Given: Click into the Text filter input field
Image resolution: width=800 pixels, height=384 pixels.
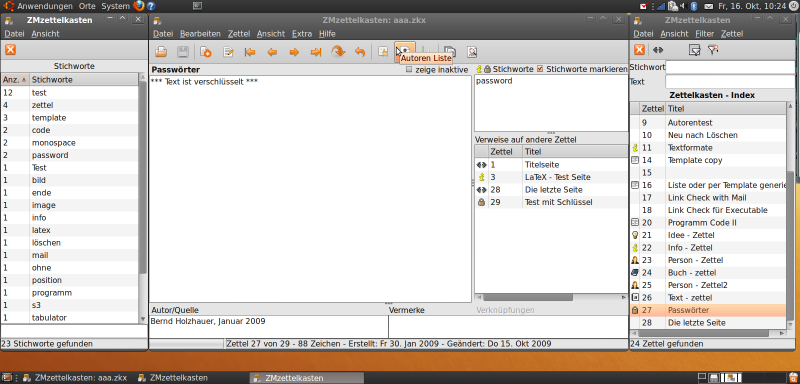Looking at the screenshot, I should tap(730, 82).
